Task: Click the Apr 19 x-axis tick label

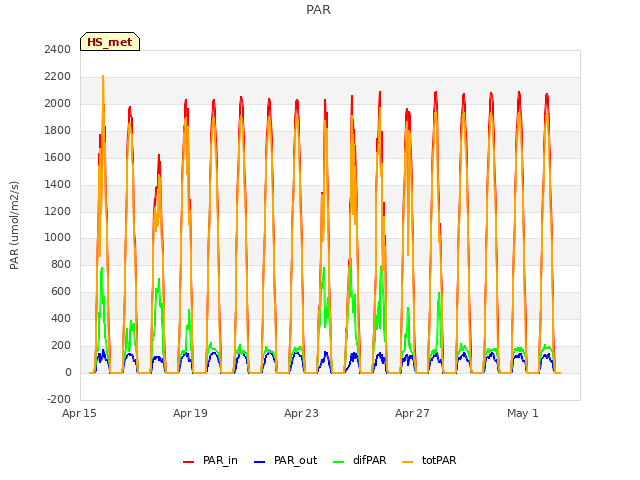Action: pyautogui.click(x=190, y=413)
